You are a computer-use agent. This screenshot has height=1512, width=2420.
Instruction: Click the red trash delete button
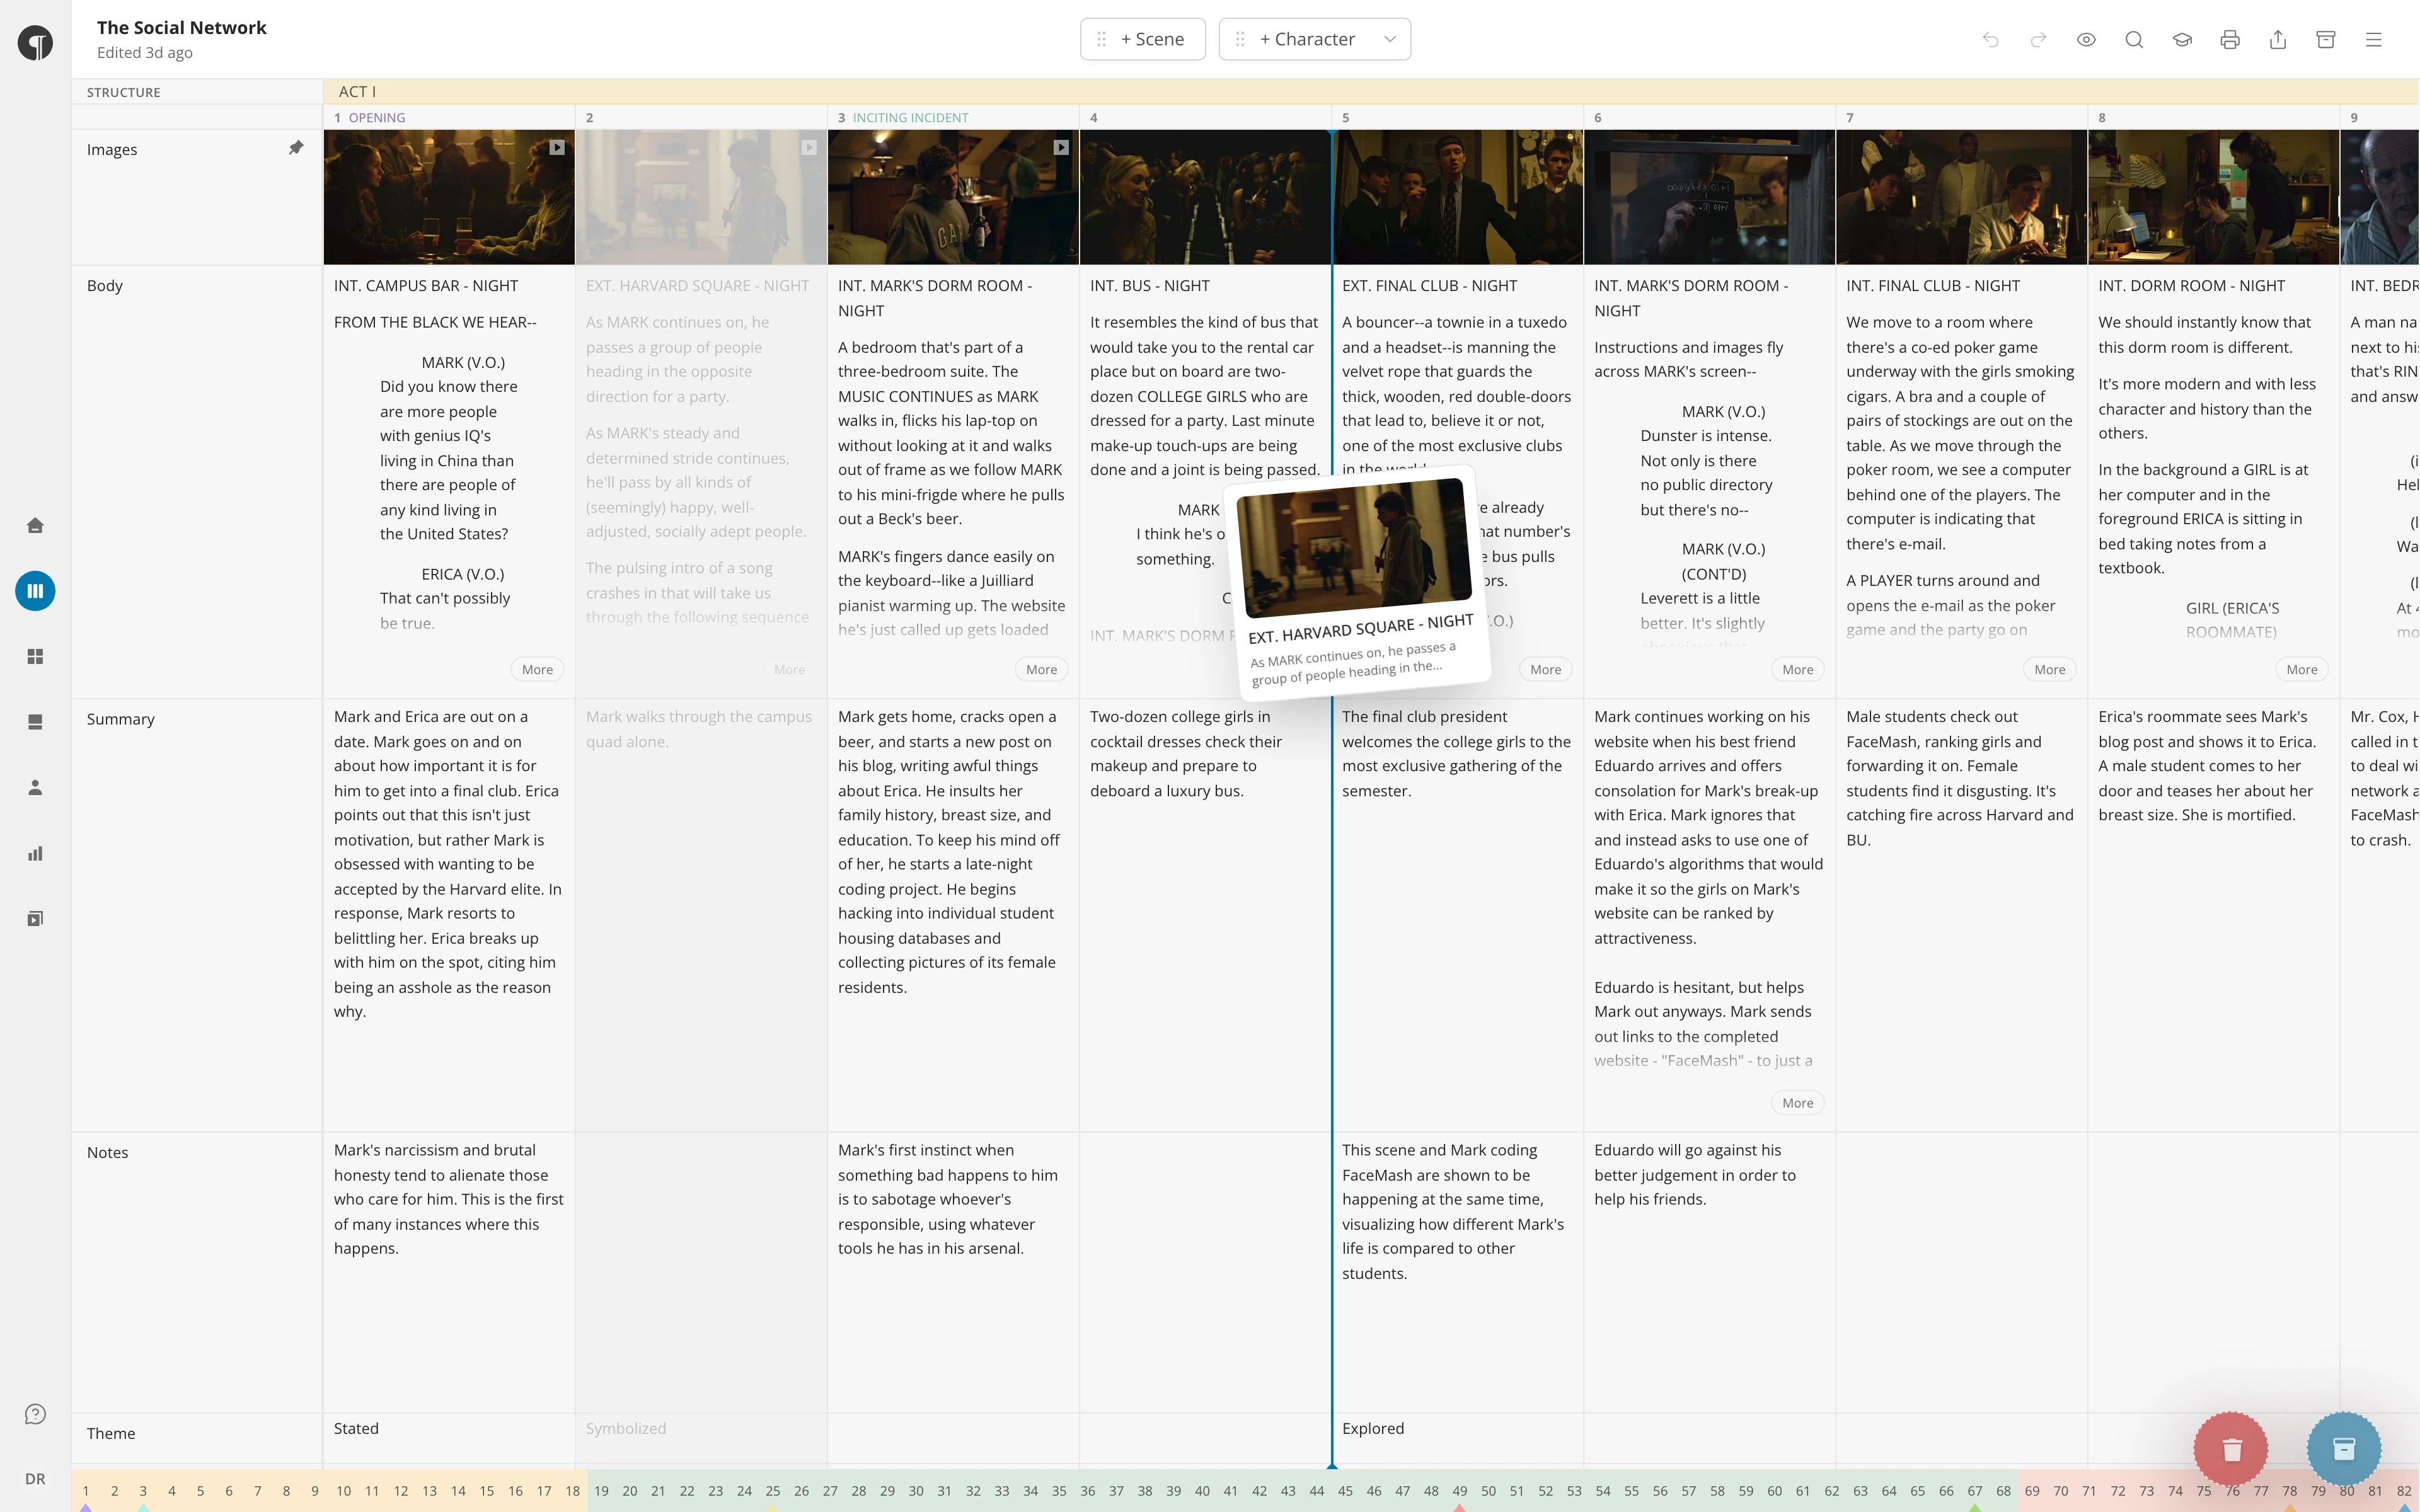tap(2231, 1449)
